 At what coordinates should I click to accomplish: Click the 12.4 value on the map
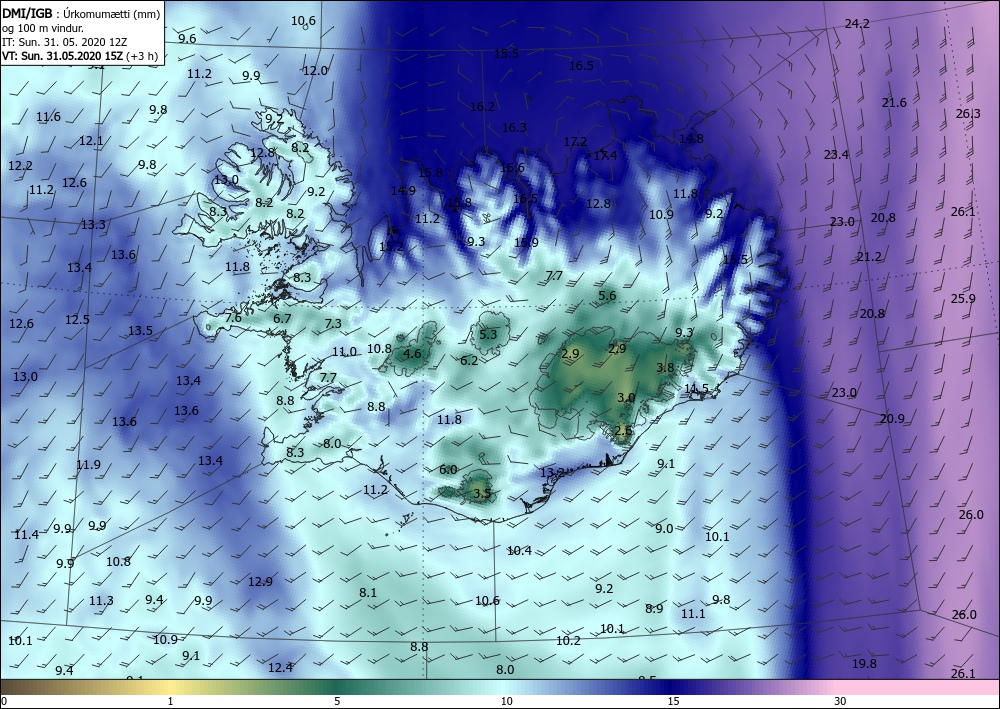coord(280,668)
